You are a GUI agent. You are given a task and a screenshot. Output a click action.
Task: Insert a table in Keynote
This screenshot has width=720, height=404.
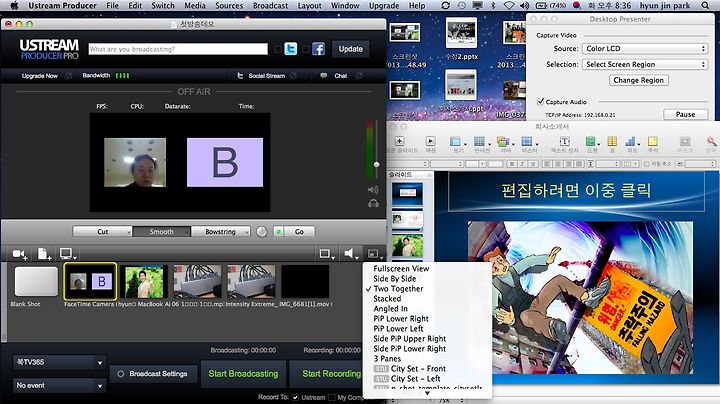click(612, 141)
